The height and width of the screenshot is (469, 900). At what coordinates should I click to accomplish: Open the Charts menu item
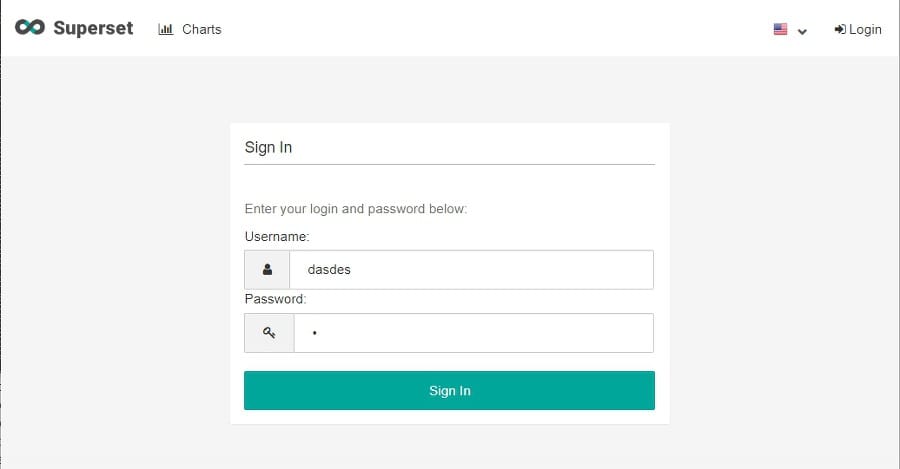(201, 29)
